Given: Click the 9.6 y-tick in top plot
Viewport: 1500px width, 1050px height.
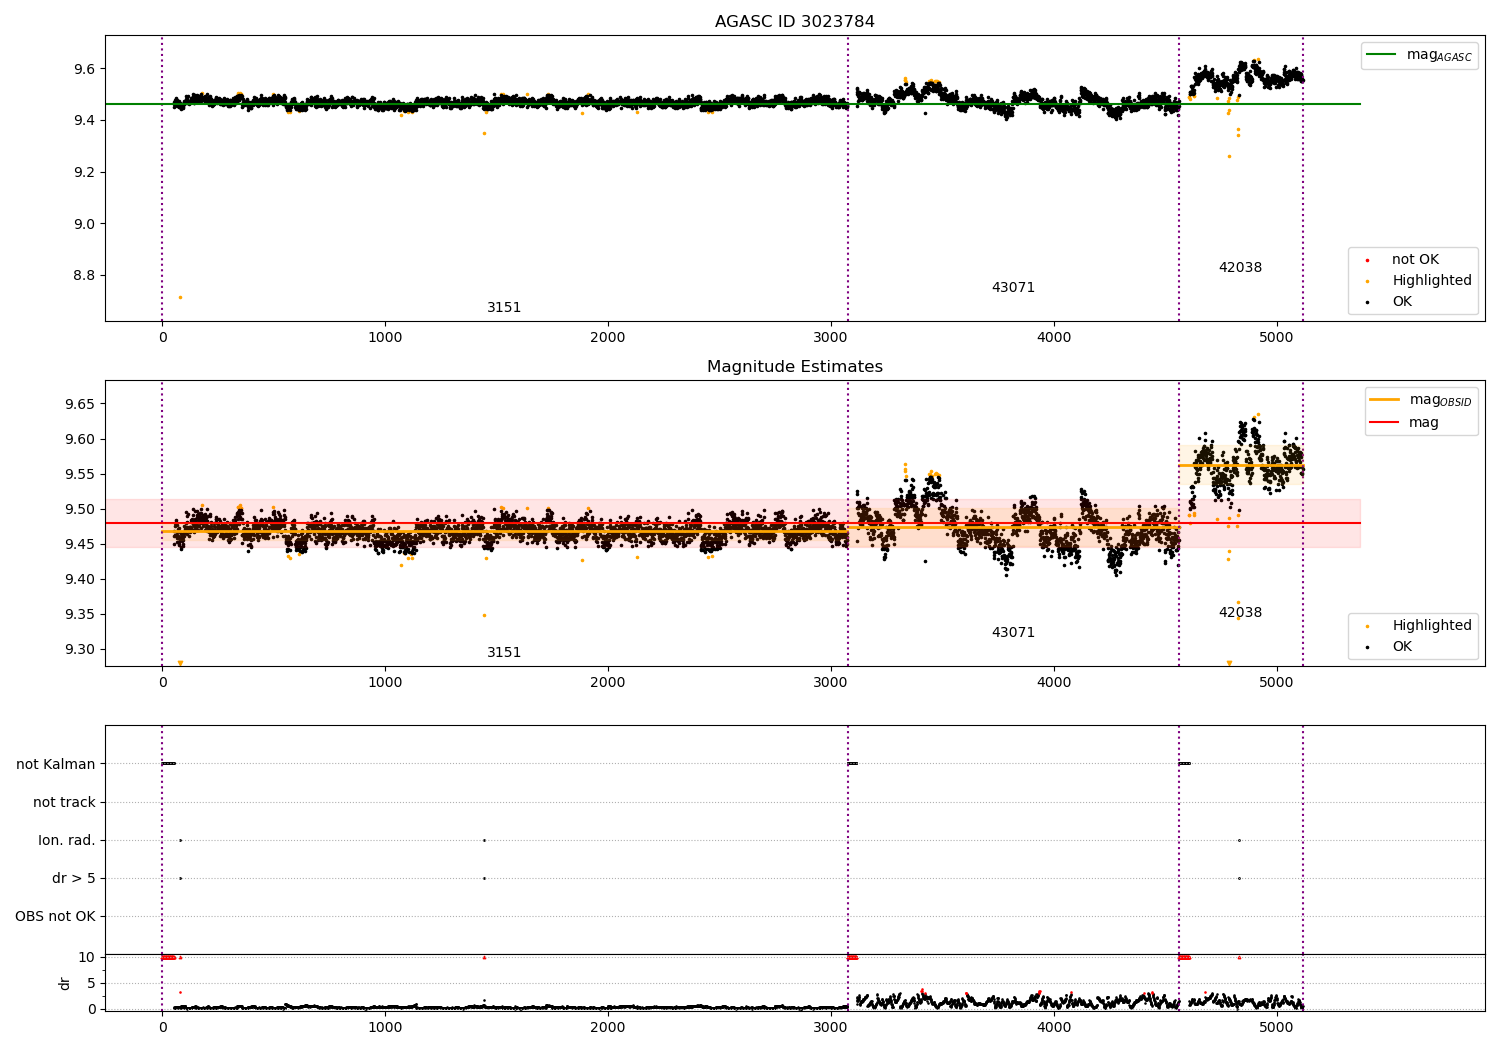Looking at the screenshot, I should coord(84,69).
